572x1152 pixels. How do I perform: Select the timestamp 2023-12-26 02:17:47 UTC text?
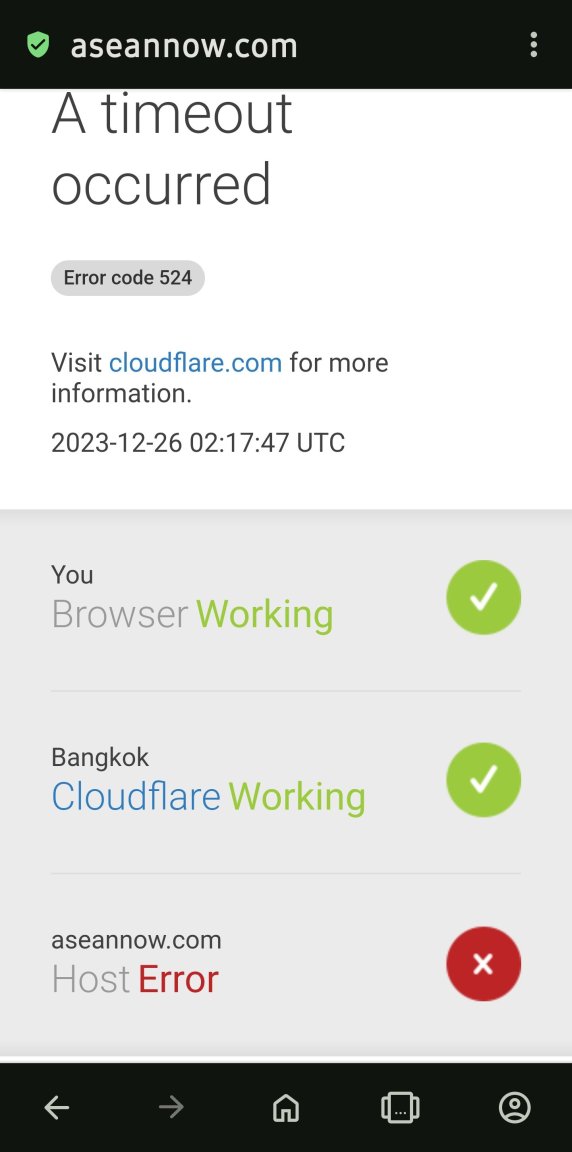click(198, 443)
